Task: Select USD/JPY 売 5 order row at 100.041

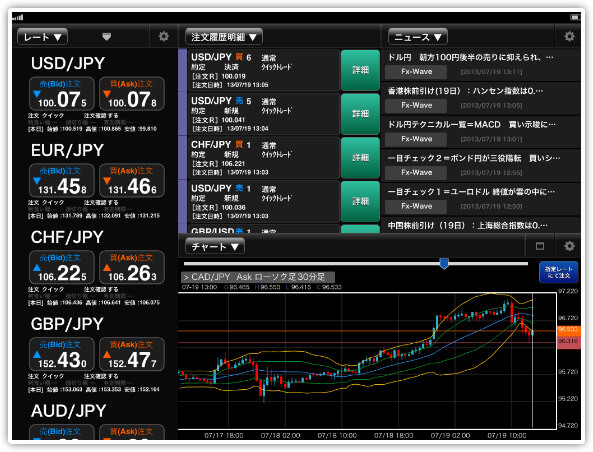Action: (264, 114)
